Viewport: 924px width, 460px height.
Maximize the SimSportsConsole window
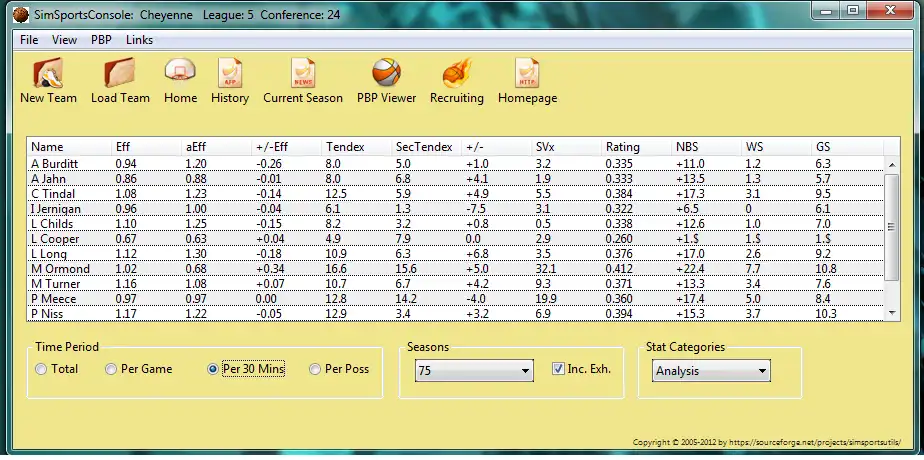853,11
